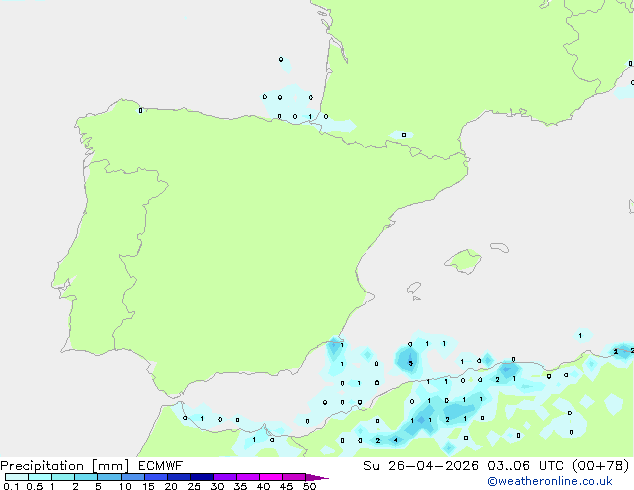Click the "ECMWF" model label
The height and width of the screenshot is (490, 634).
[161, 466]
